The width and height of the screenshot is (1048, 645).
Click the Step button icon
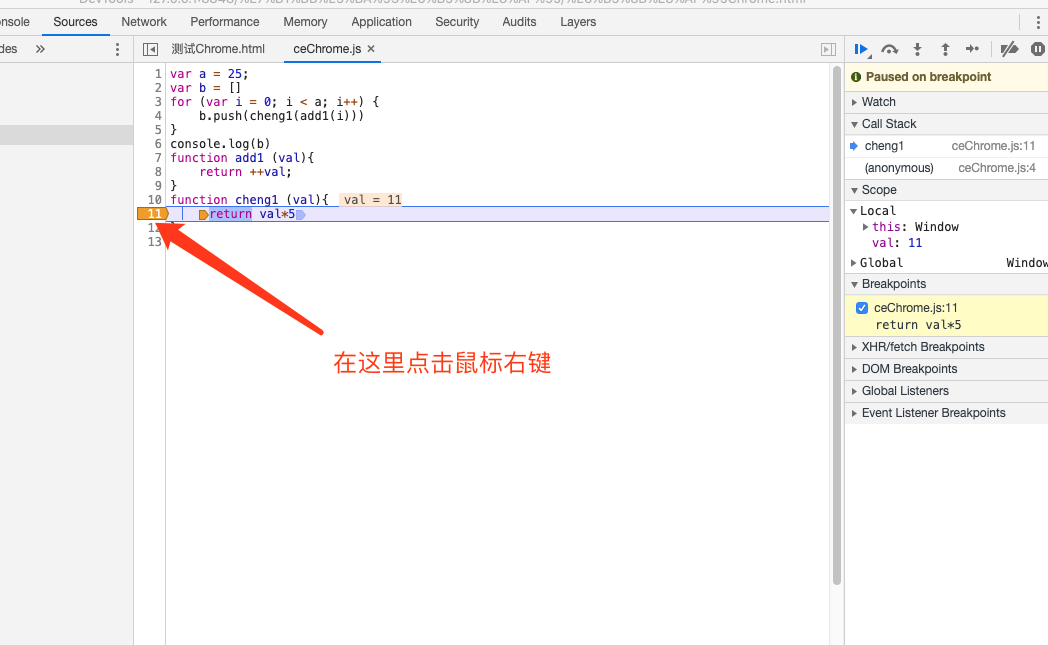tap(972, 49)
